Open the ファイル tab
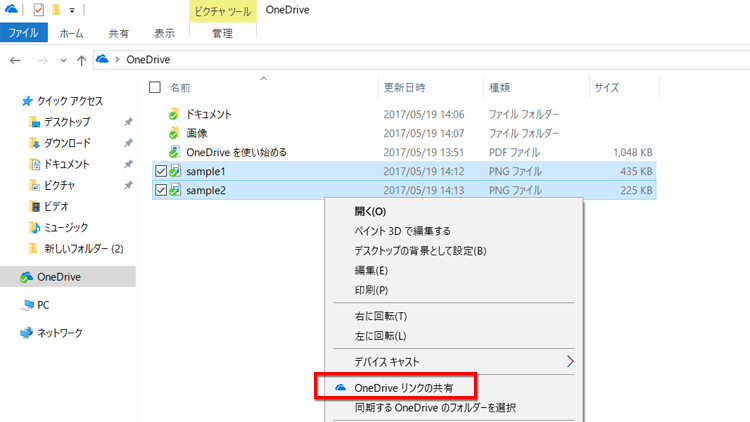Screen dimensions: 750x422 click(x=23, y=33)
